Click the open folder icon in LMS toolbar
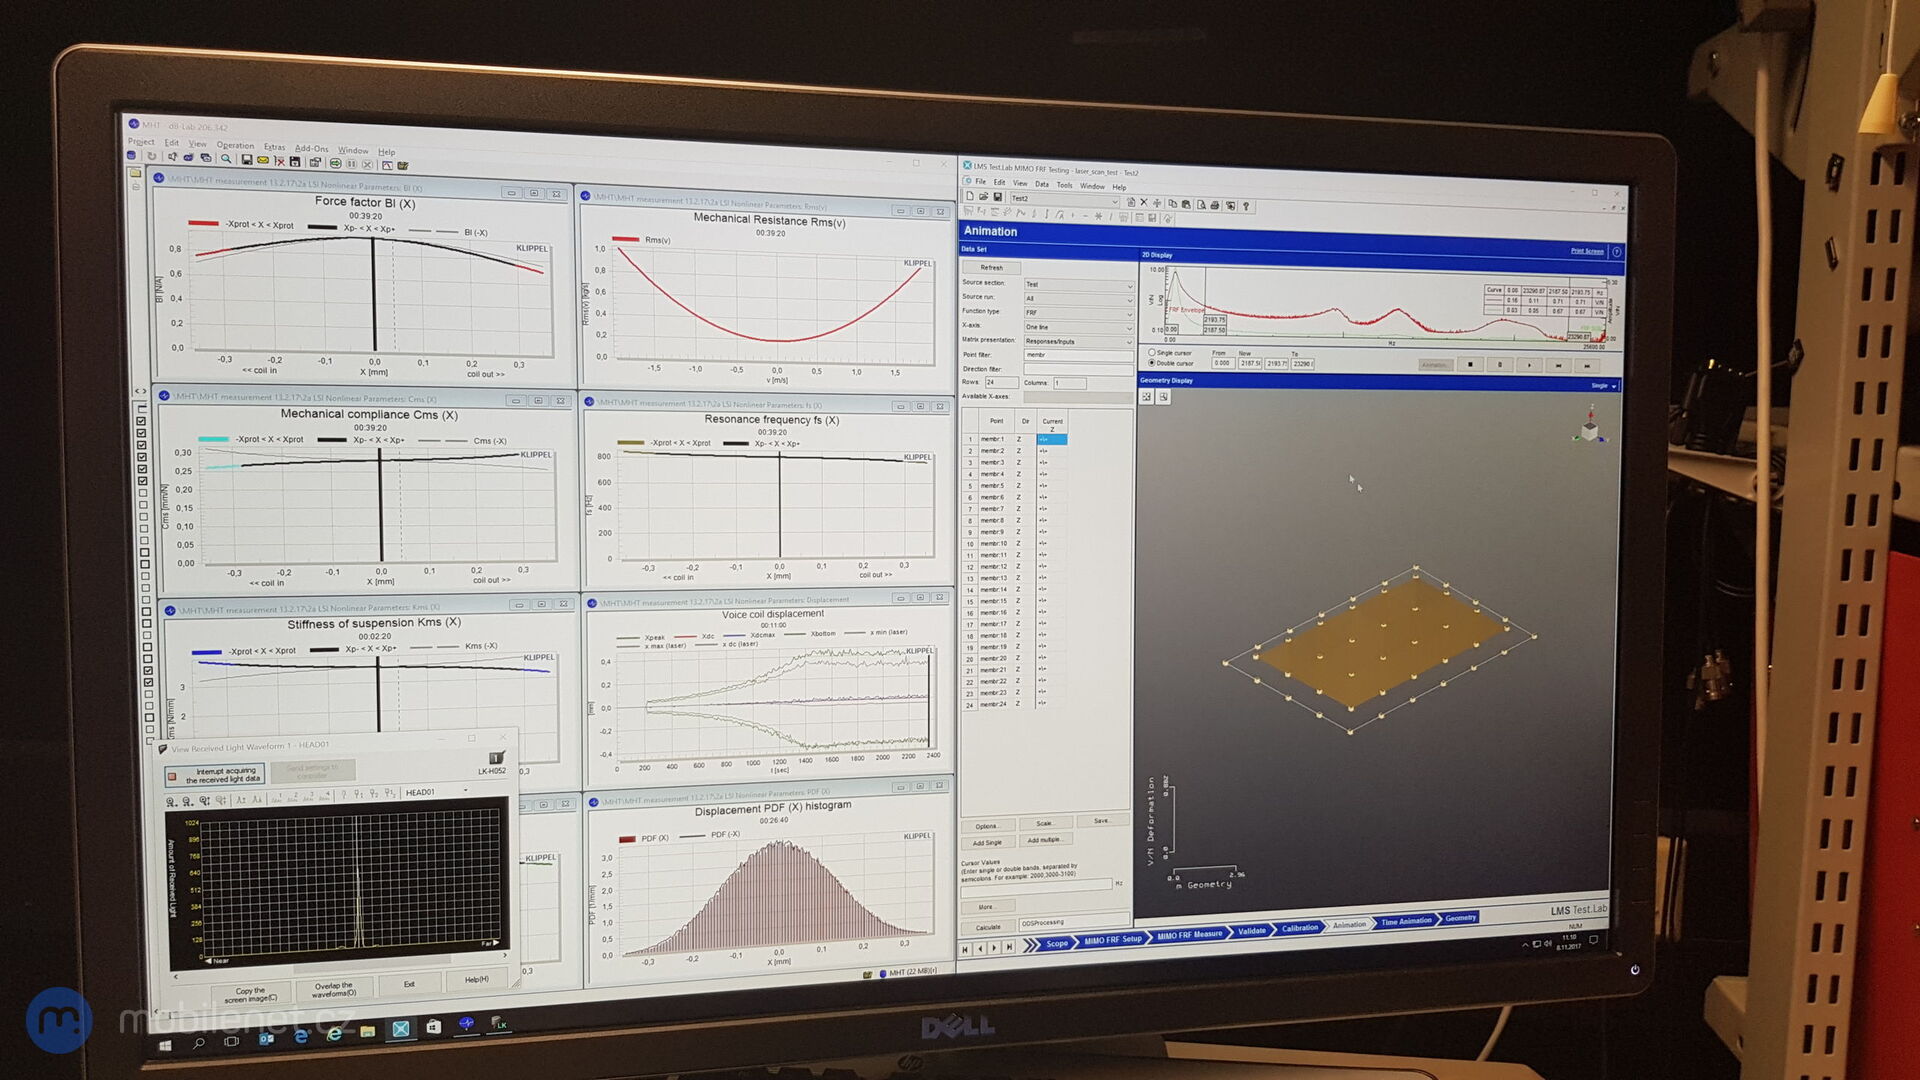This screenshot has height=1080, width=1920. click(x=983, y=197)
